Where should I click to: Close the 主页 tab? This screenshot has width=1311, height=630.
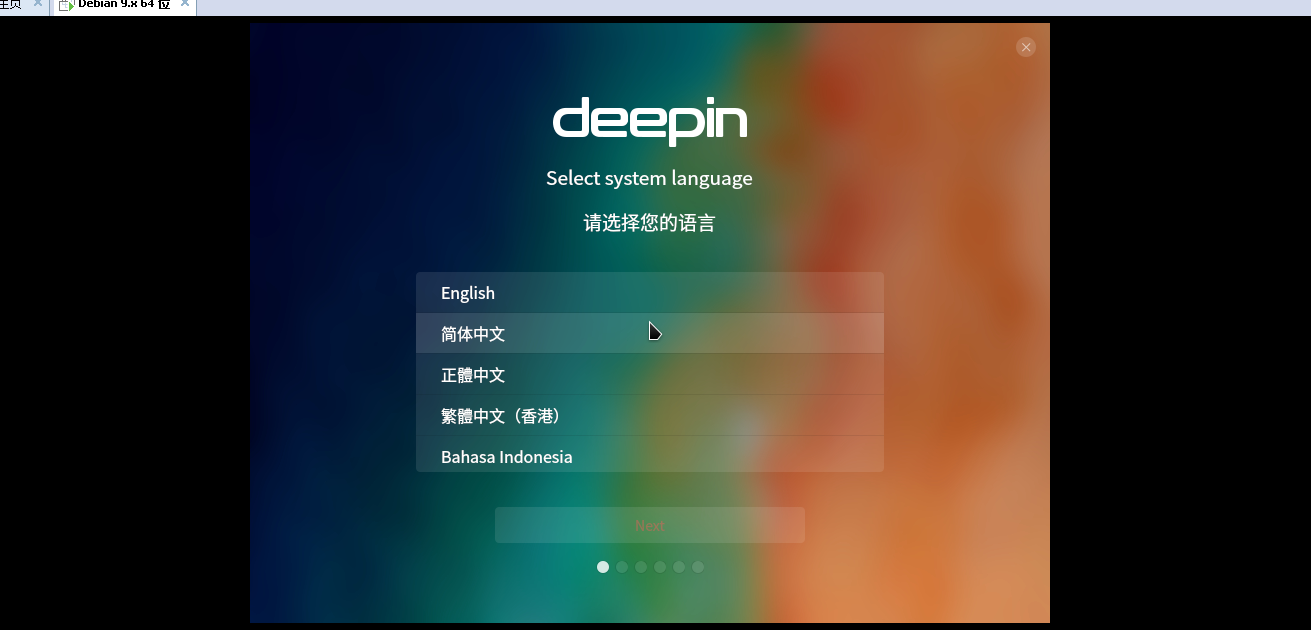(x=38, y=4)
